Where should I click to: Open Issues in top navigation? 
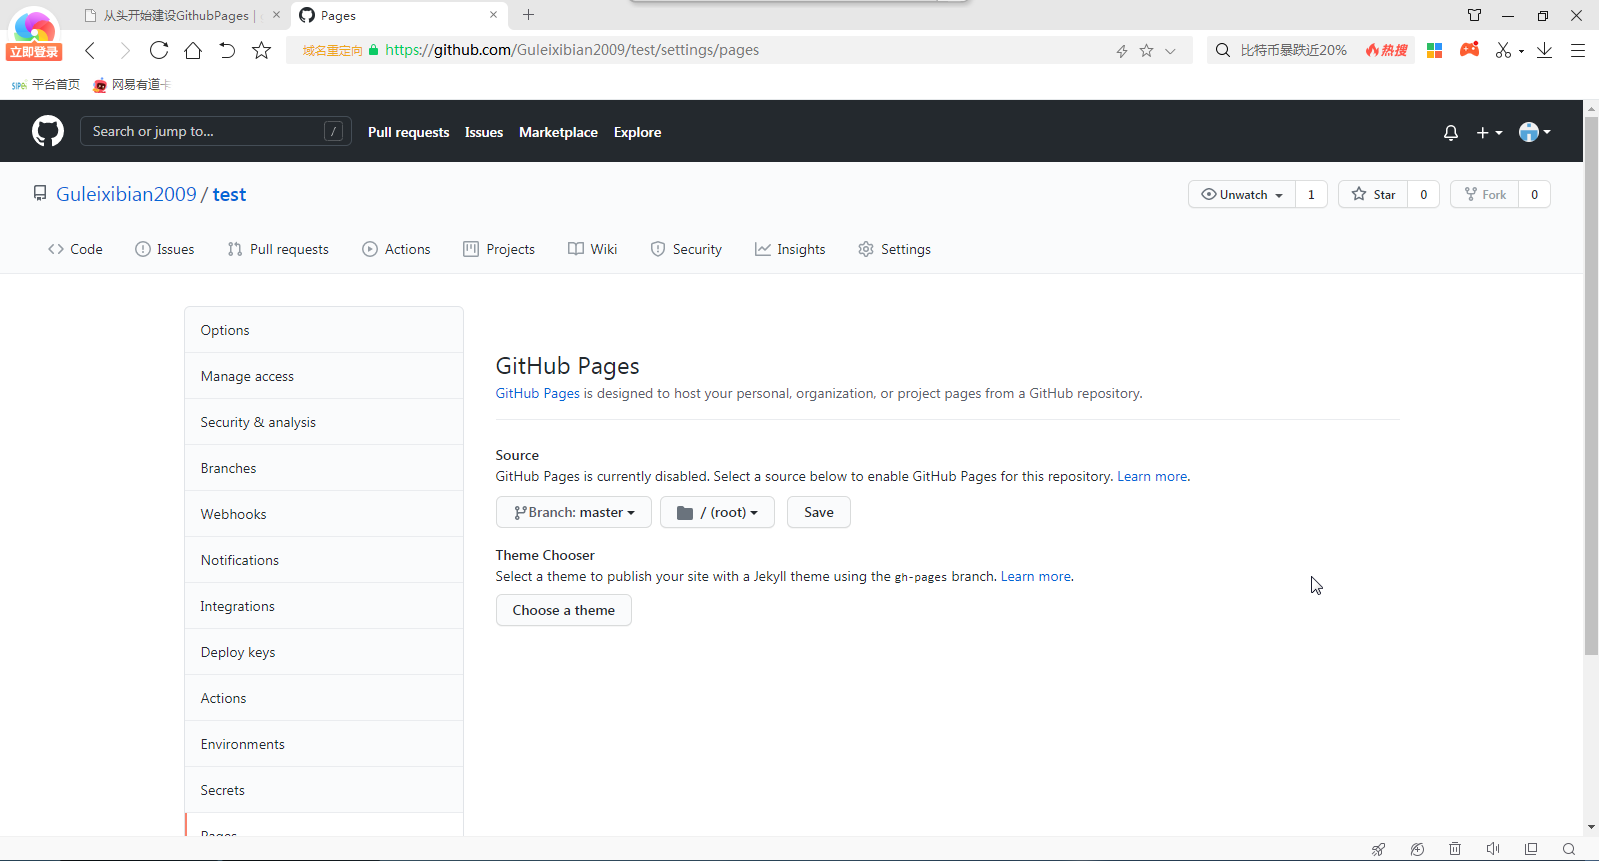click(x=484, y=132)
